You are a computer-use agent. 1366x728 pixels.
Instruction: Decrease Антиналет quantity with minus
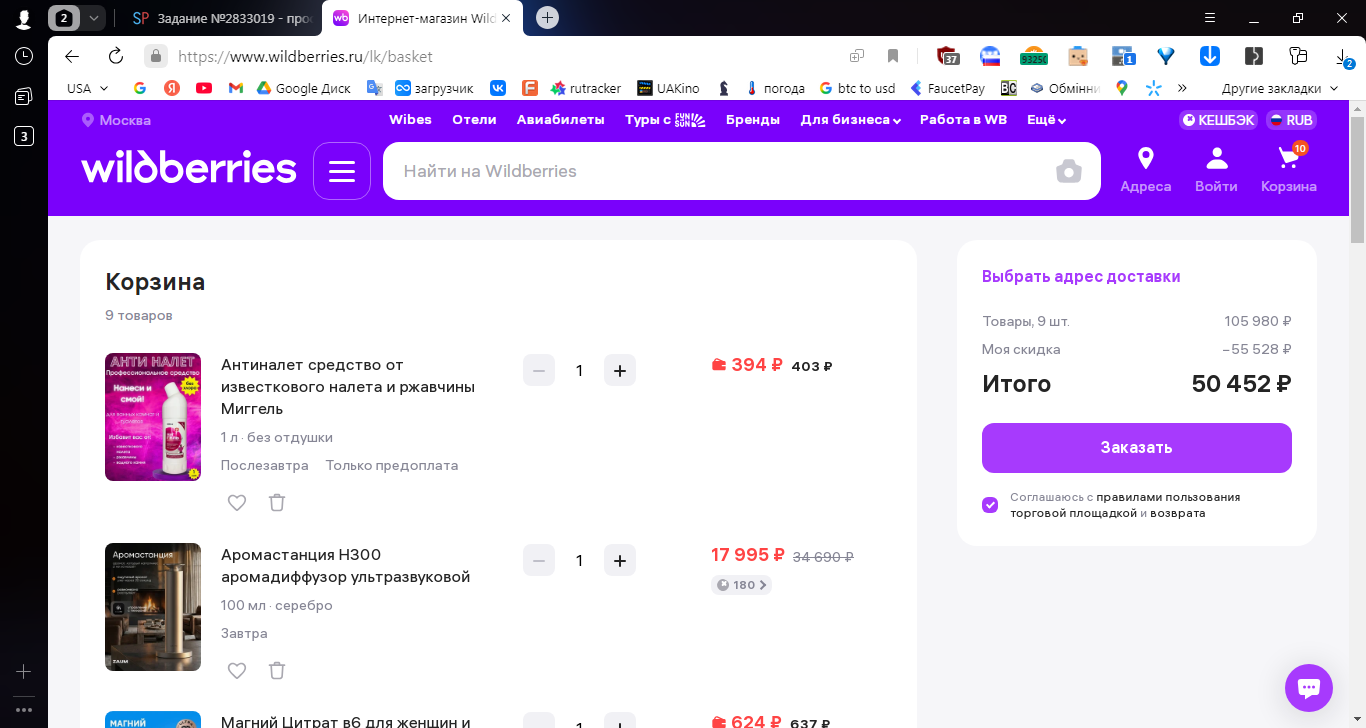point(539,371)
